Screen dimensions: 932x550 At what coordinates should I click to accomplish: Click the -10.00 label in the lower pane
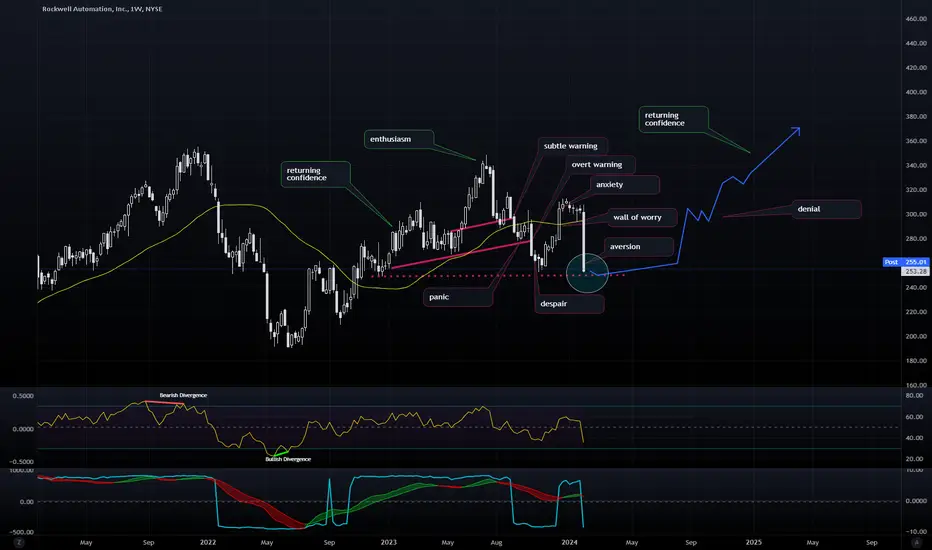pos(915,532)
